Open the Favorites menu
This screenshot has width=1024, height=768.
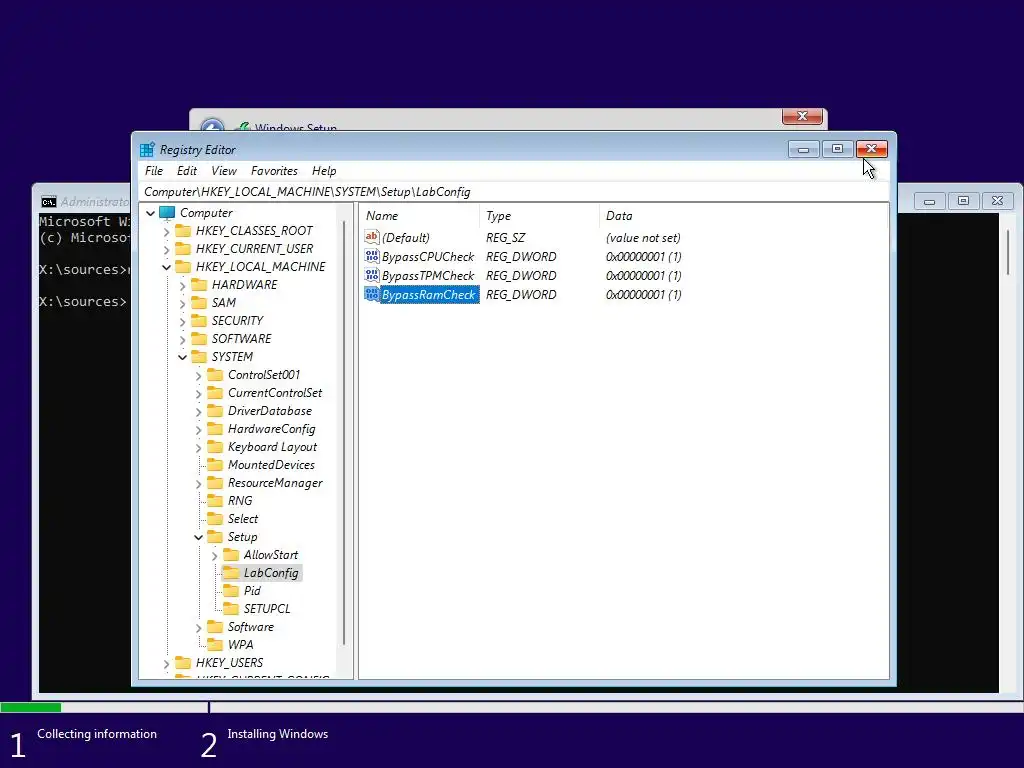274,171
